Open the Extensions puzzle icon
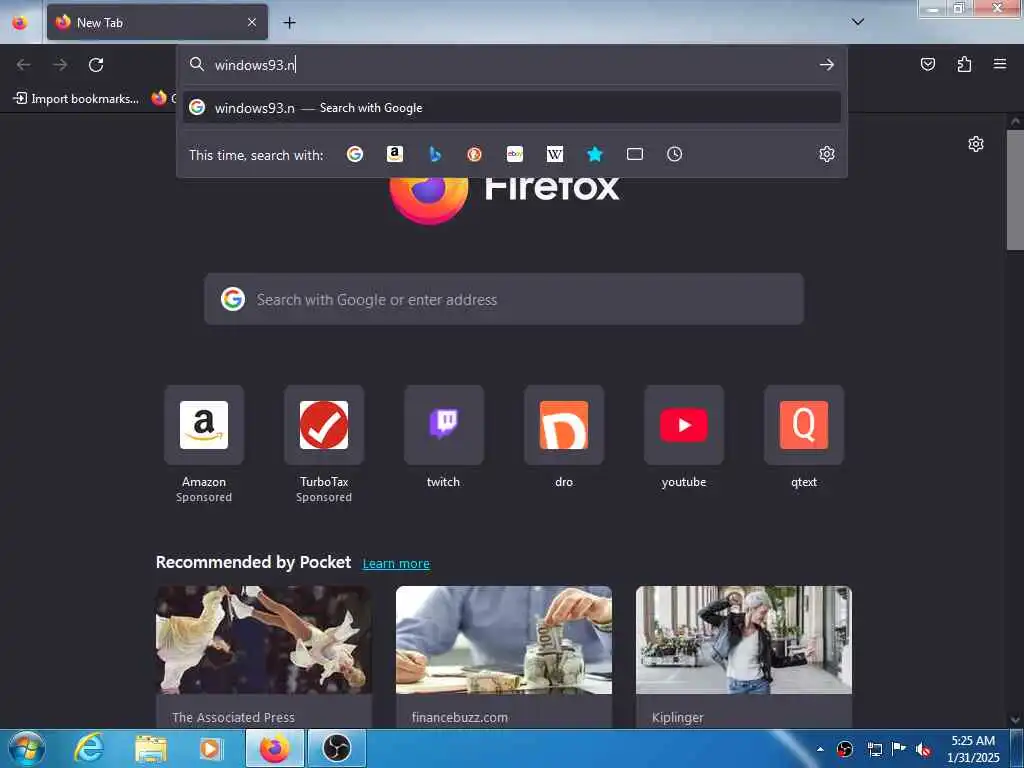 point(964,64)
